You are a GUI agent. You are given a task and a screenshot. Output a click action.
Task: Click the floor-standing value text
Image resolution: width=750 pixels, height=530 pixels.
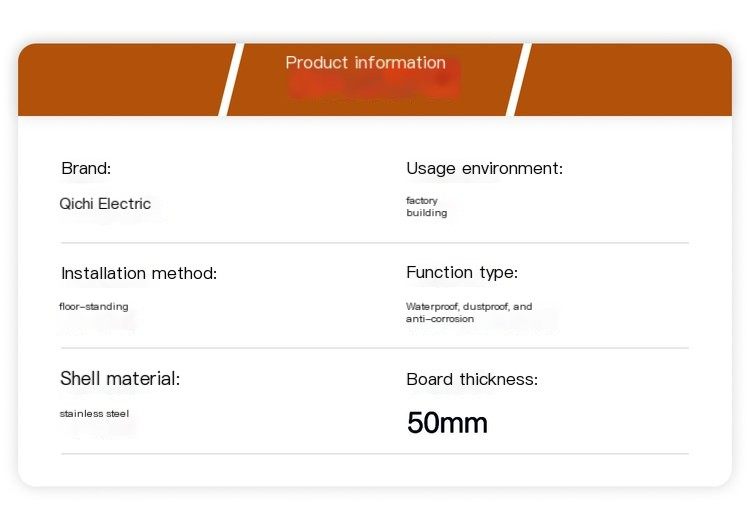pyautogui.click(x=94, y=307)
